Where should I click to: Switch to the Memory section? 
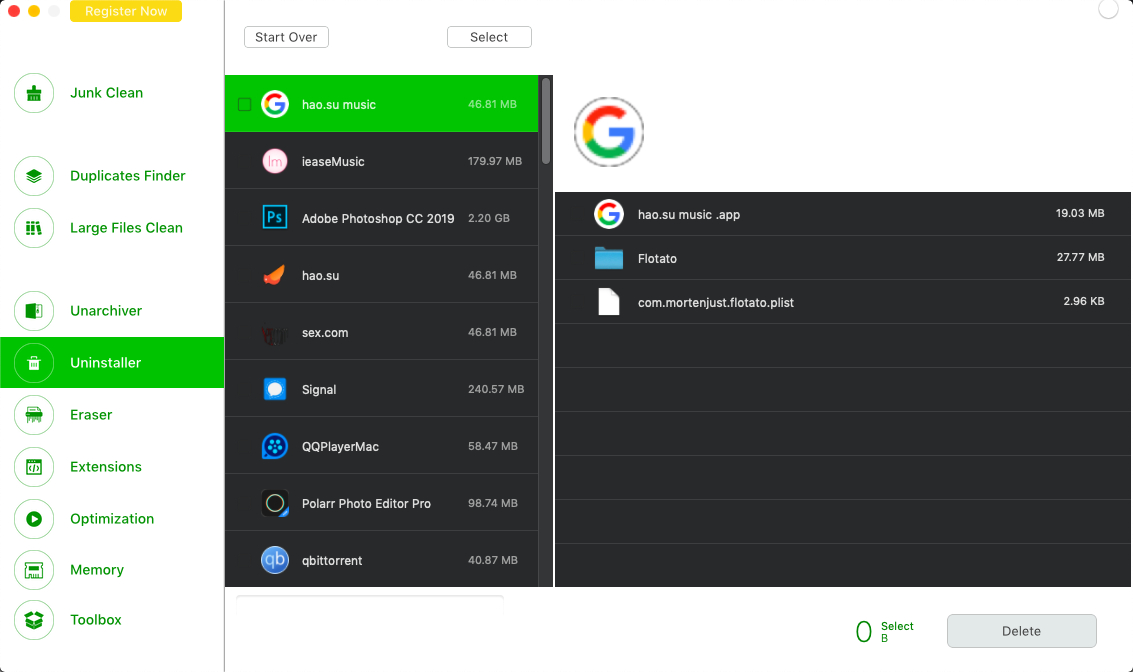pyautogui.click(x=97, y=570)
